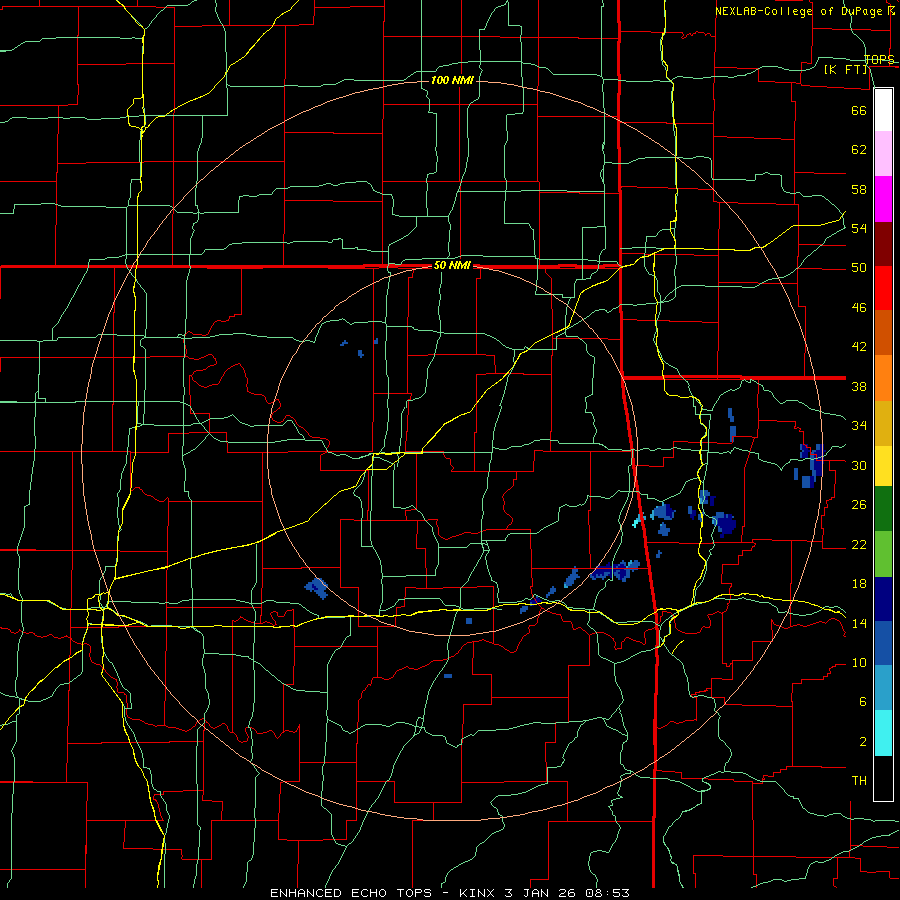
Task: Click the '46' legend value
Action: 859,308
